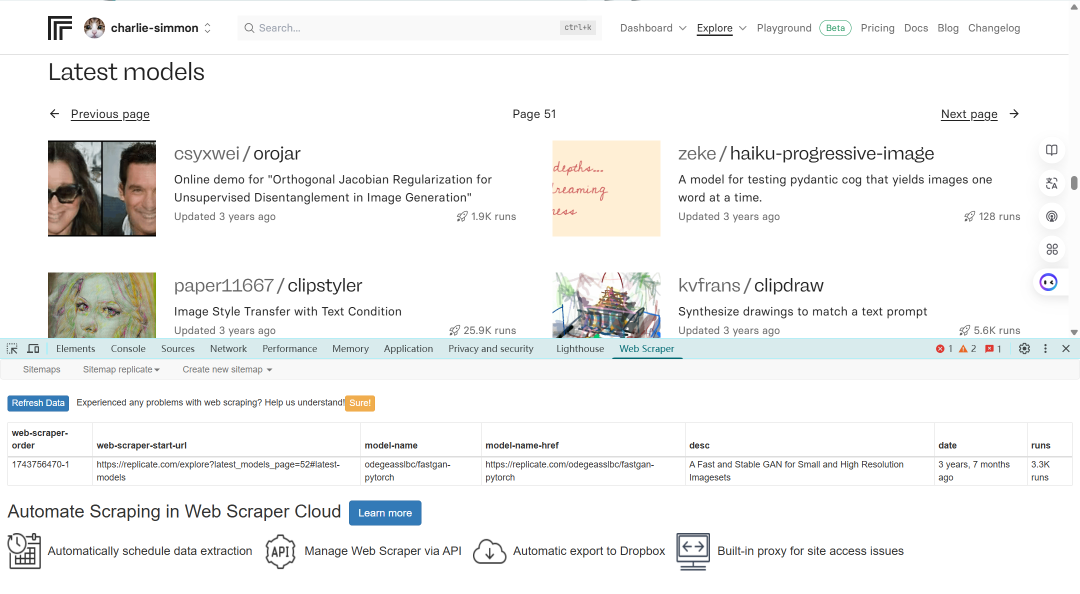This screenshot has height=594, width=1080.
Task: Click the podcast broadcast icon in side panel
Action: pos(1052,216)
